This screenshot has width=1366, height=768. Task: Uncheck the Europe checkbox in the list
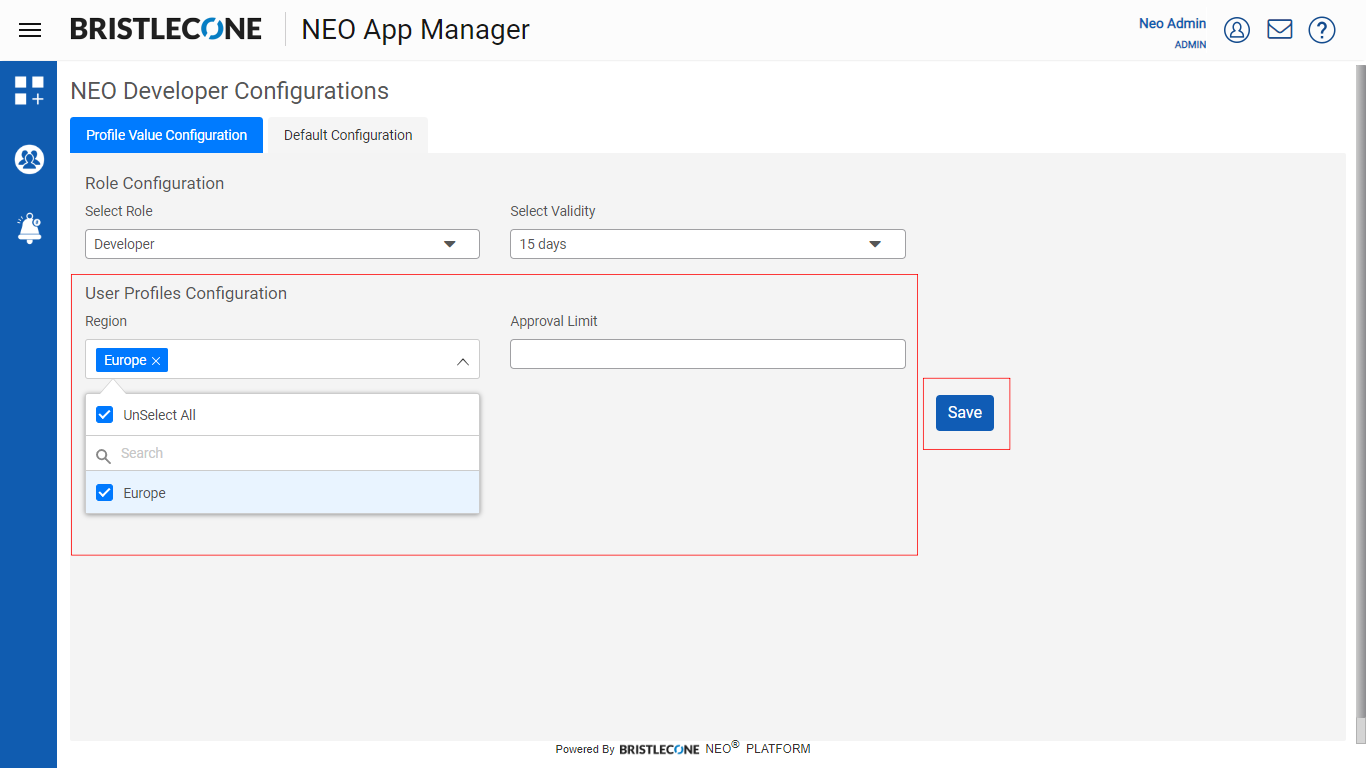[x=104, y=492]
